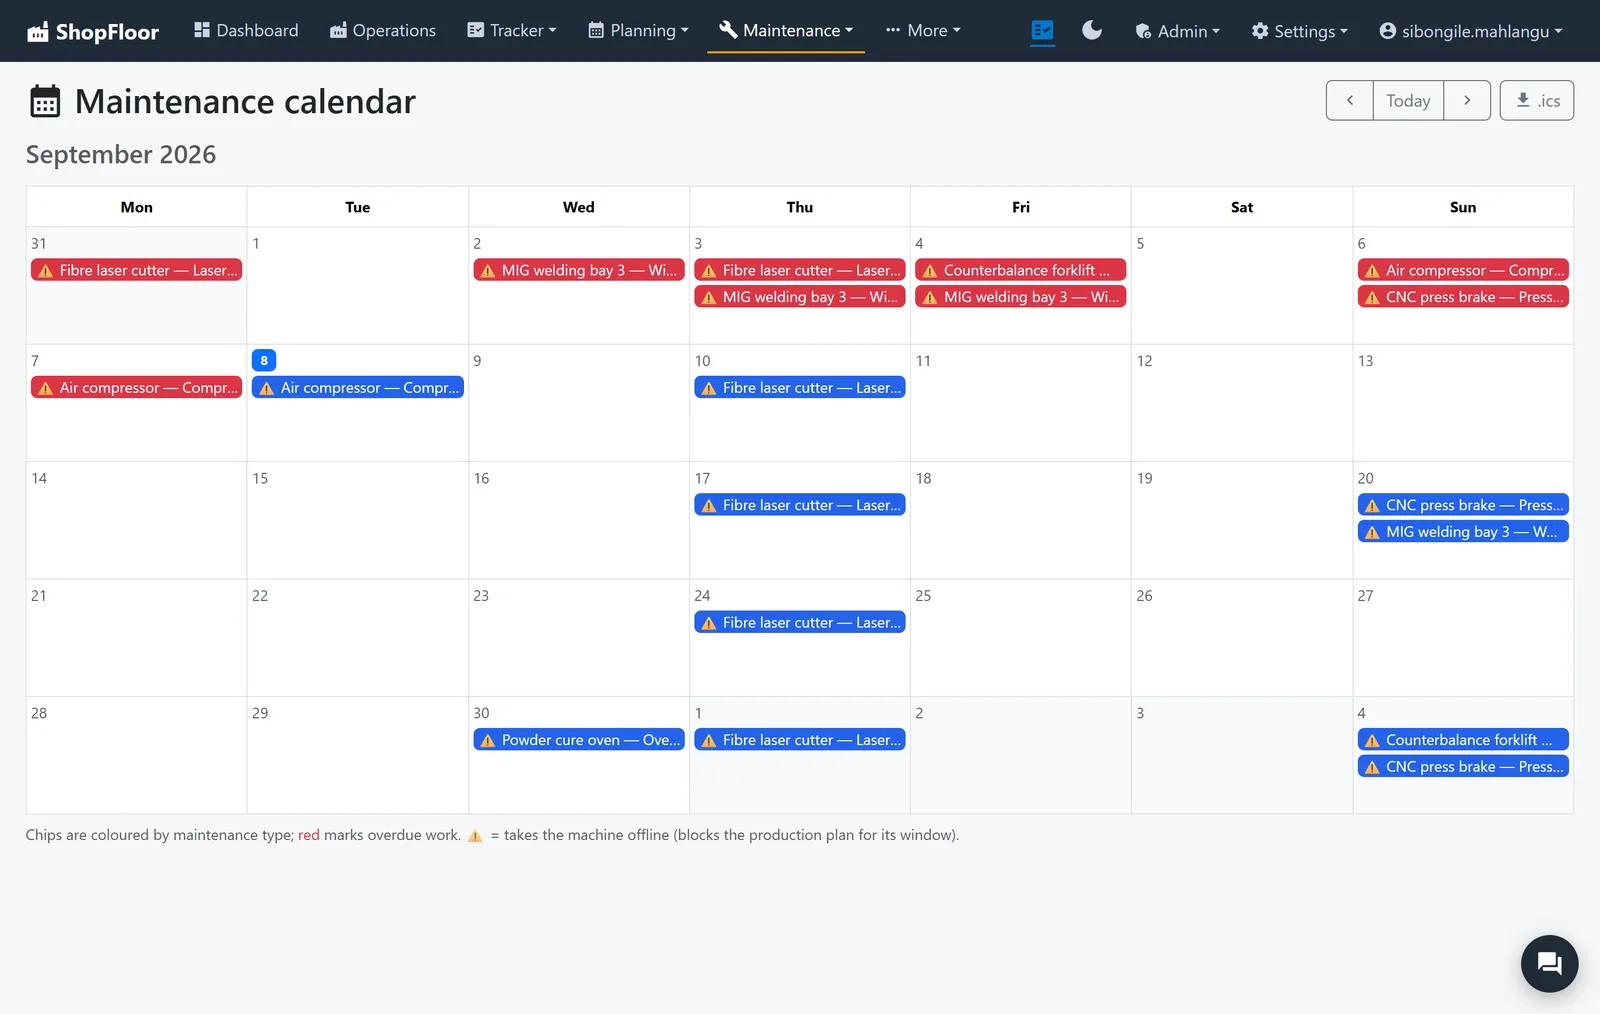Open Air compressor chip on Sept 7

click(x=137, y=388)
